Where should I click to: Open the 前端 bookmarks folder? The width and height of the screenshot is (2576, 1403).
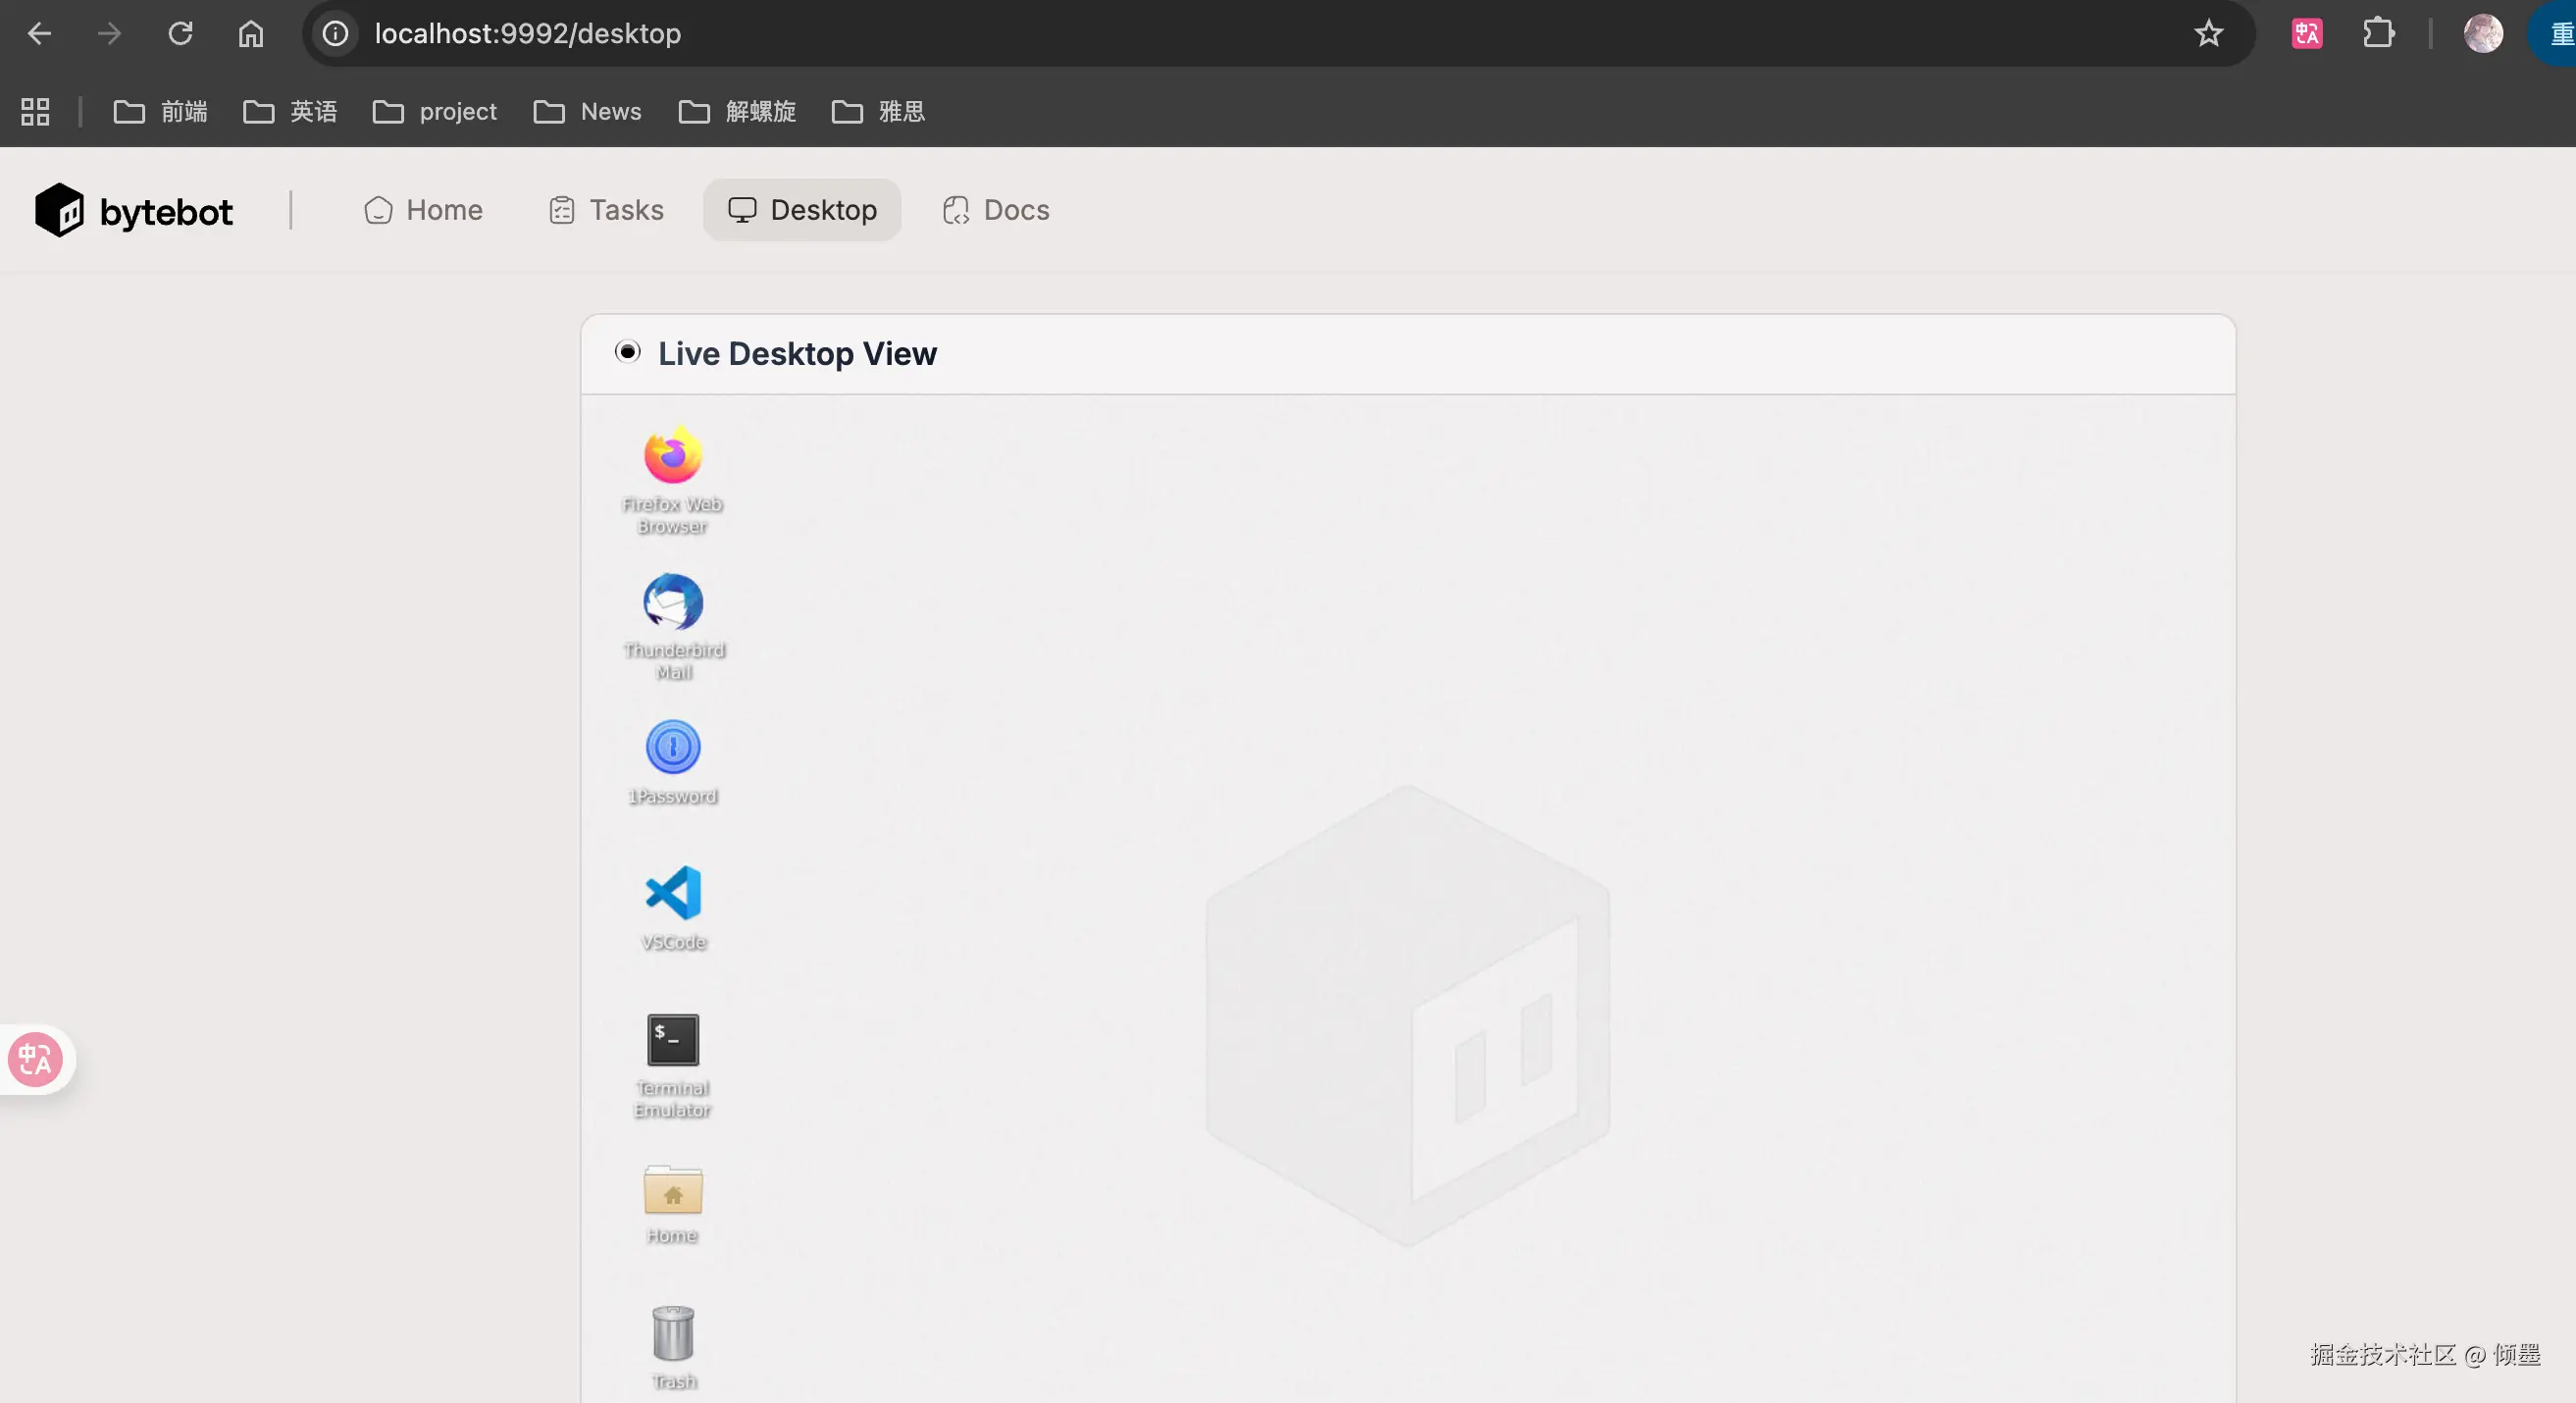[161, 112]
